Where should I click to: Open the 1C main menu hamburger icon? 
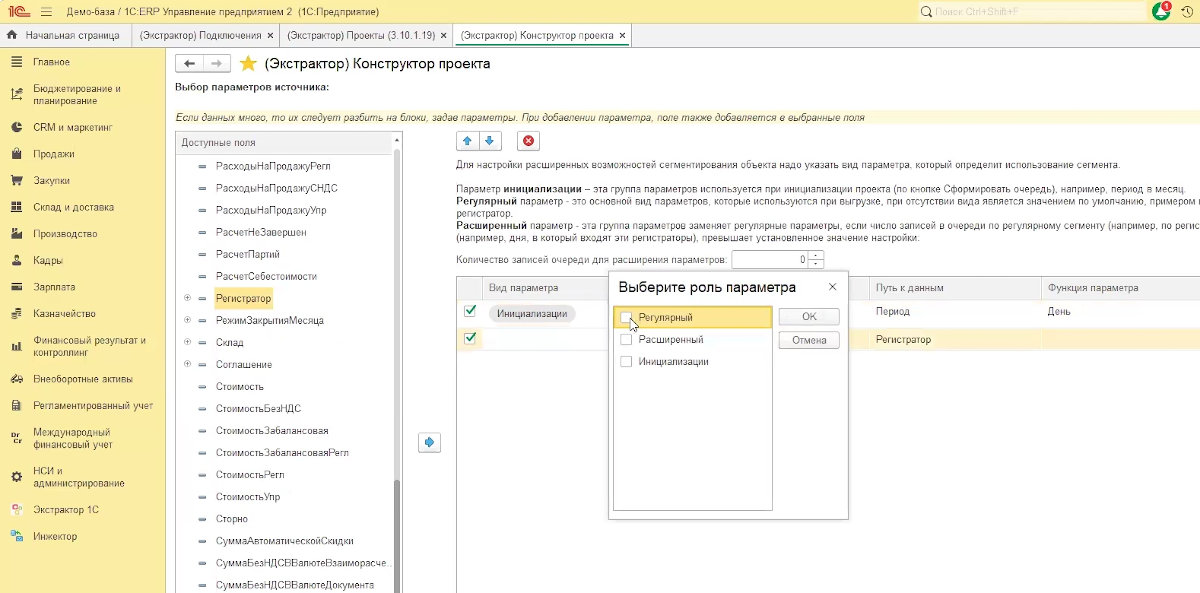click(47, 11)
